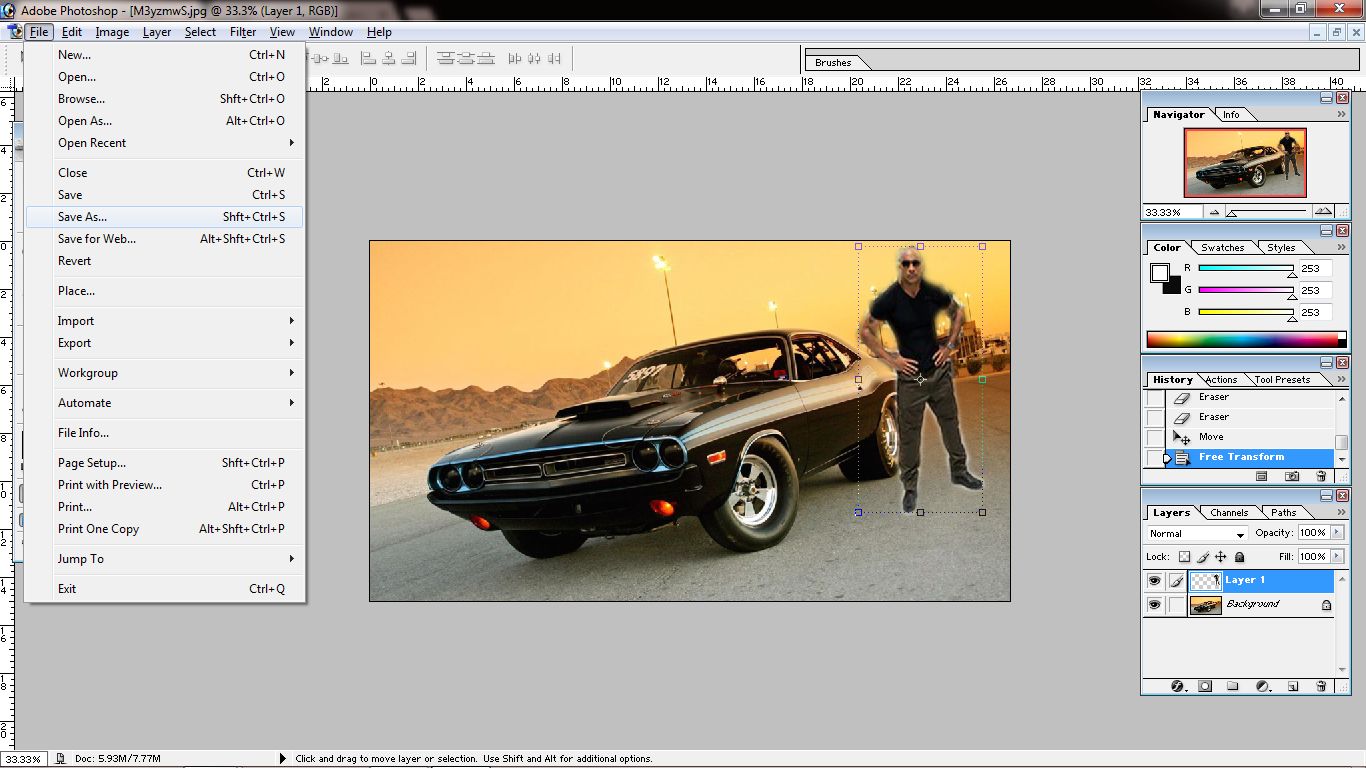Create a new layer set folder
Screen dimensions: 1366x768
point(1232,686)
